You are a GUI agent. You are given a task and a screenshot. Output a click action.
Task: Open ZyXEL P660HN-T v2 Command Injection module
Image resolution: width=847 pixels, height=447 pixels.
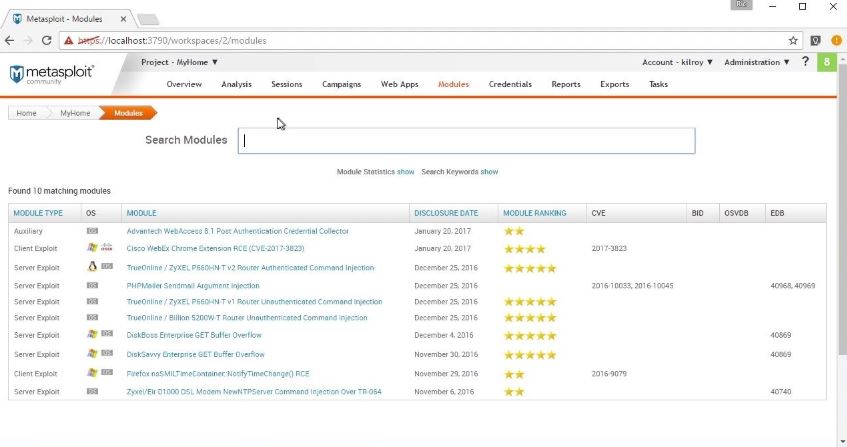click(250, 267)
